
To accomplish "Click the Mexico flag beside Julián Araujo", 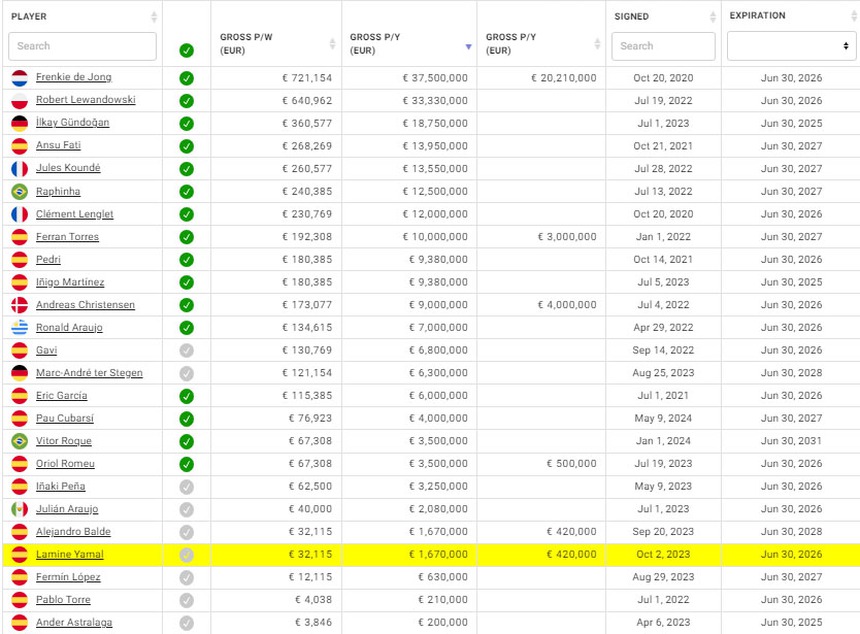I will pos(19,509).
